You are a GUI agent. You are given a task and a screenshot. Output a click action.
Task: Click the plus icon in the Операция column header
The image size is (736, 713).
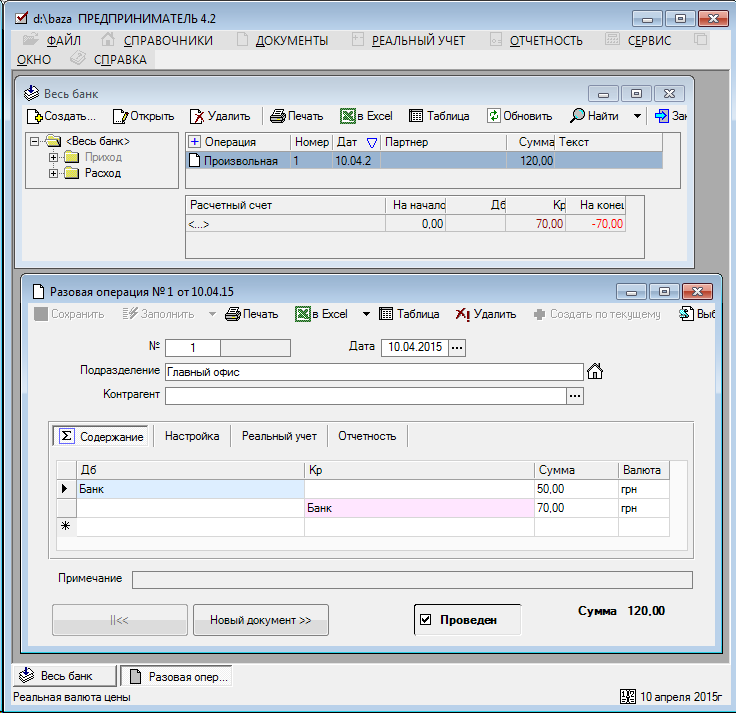(194, 142)
